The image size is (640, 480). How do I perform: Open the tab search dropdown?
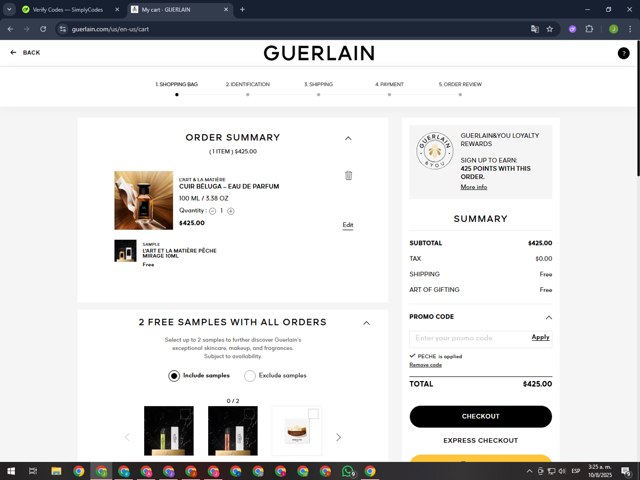tap(9, 9)
